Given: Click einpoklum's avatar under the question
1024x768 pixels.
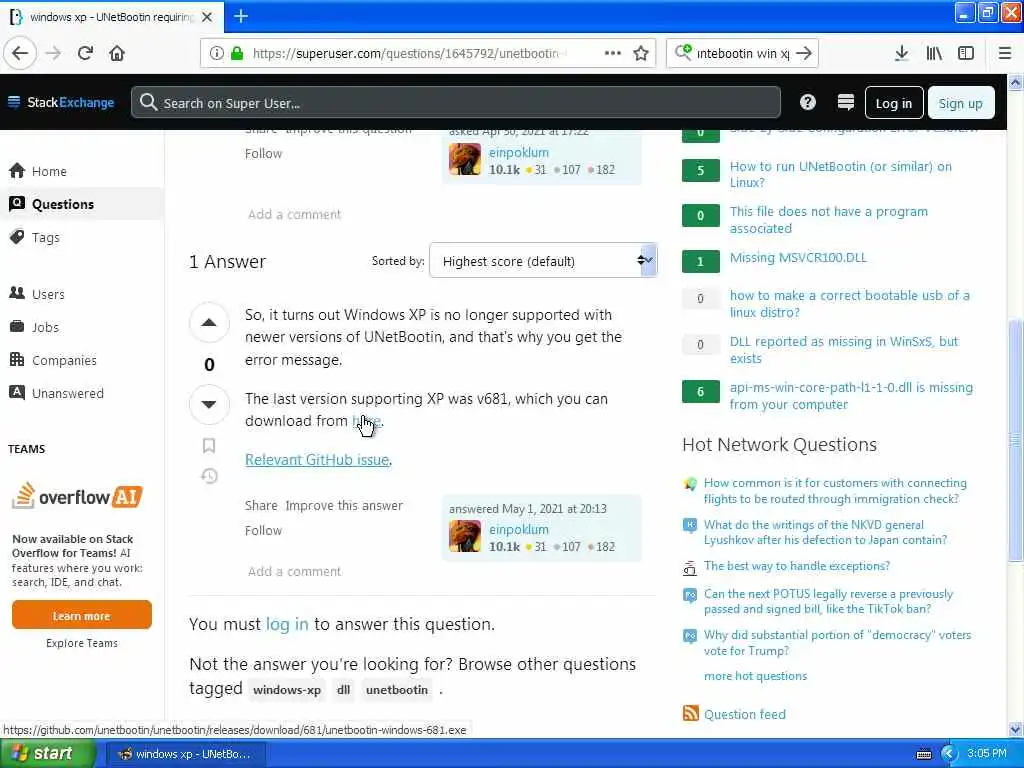Looking at the screenshot, I should coord(465,159).
